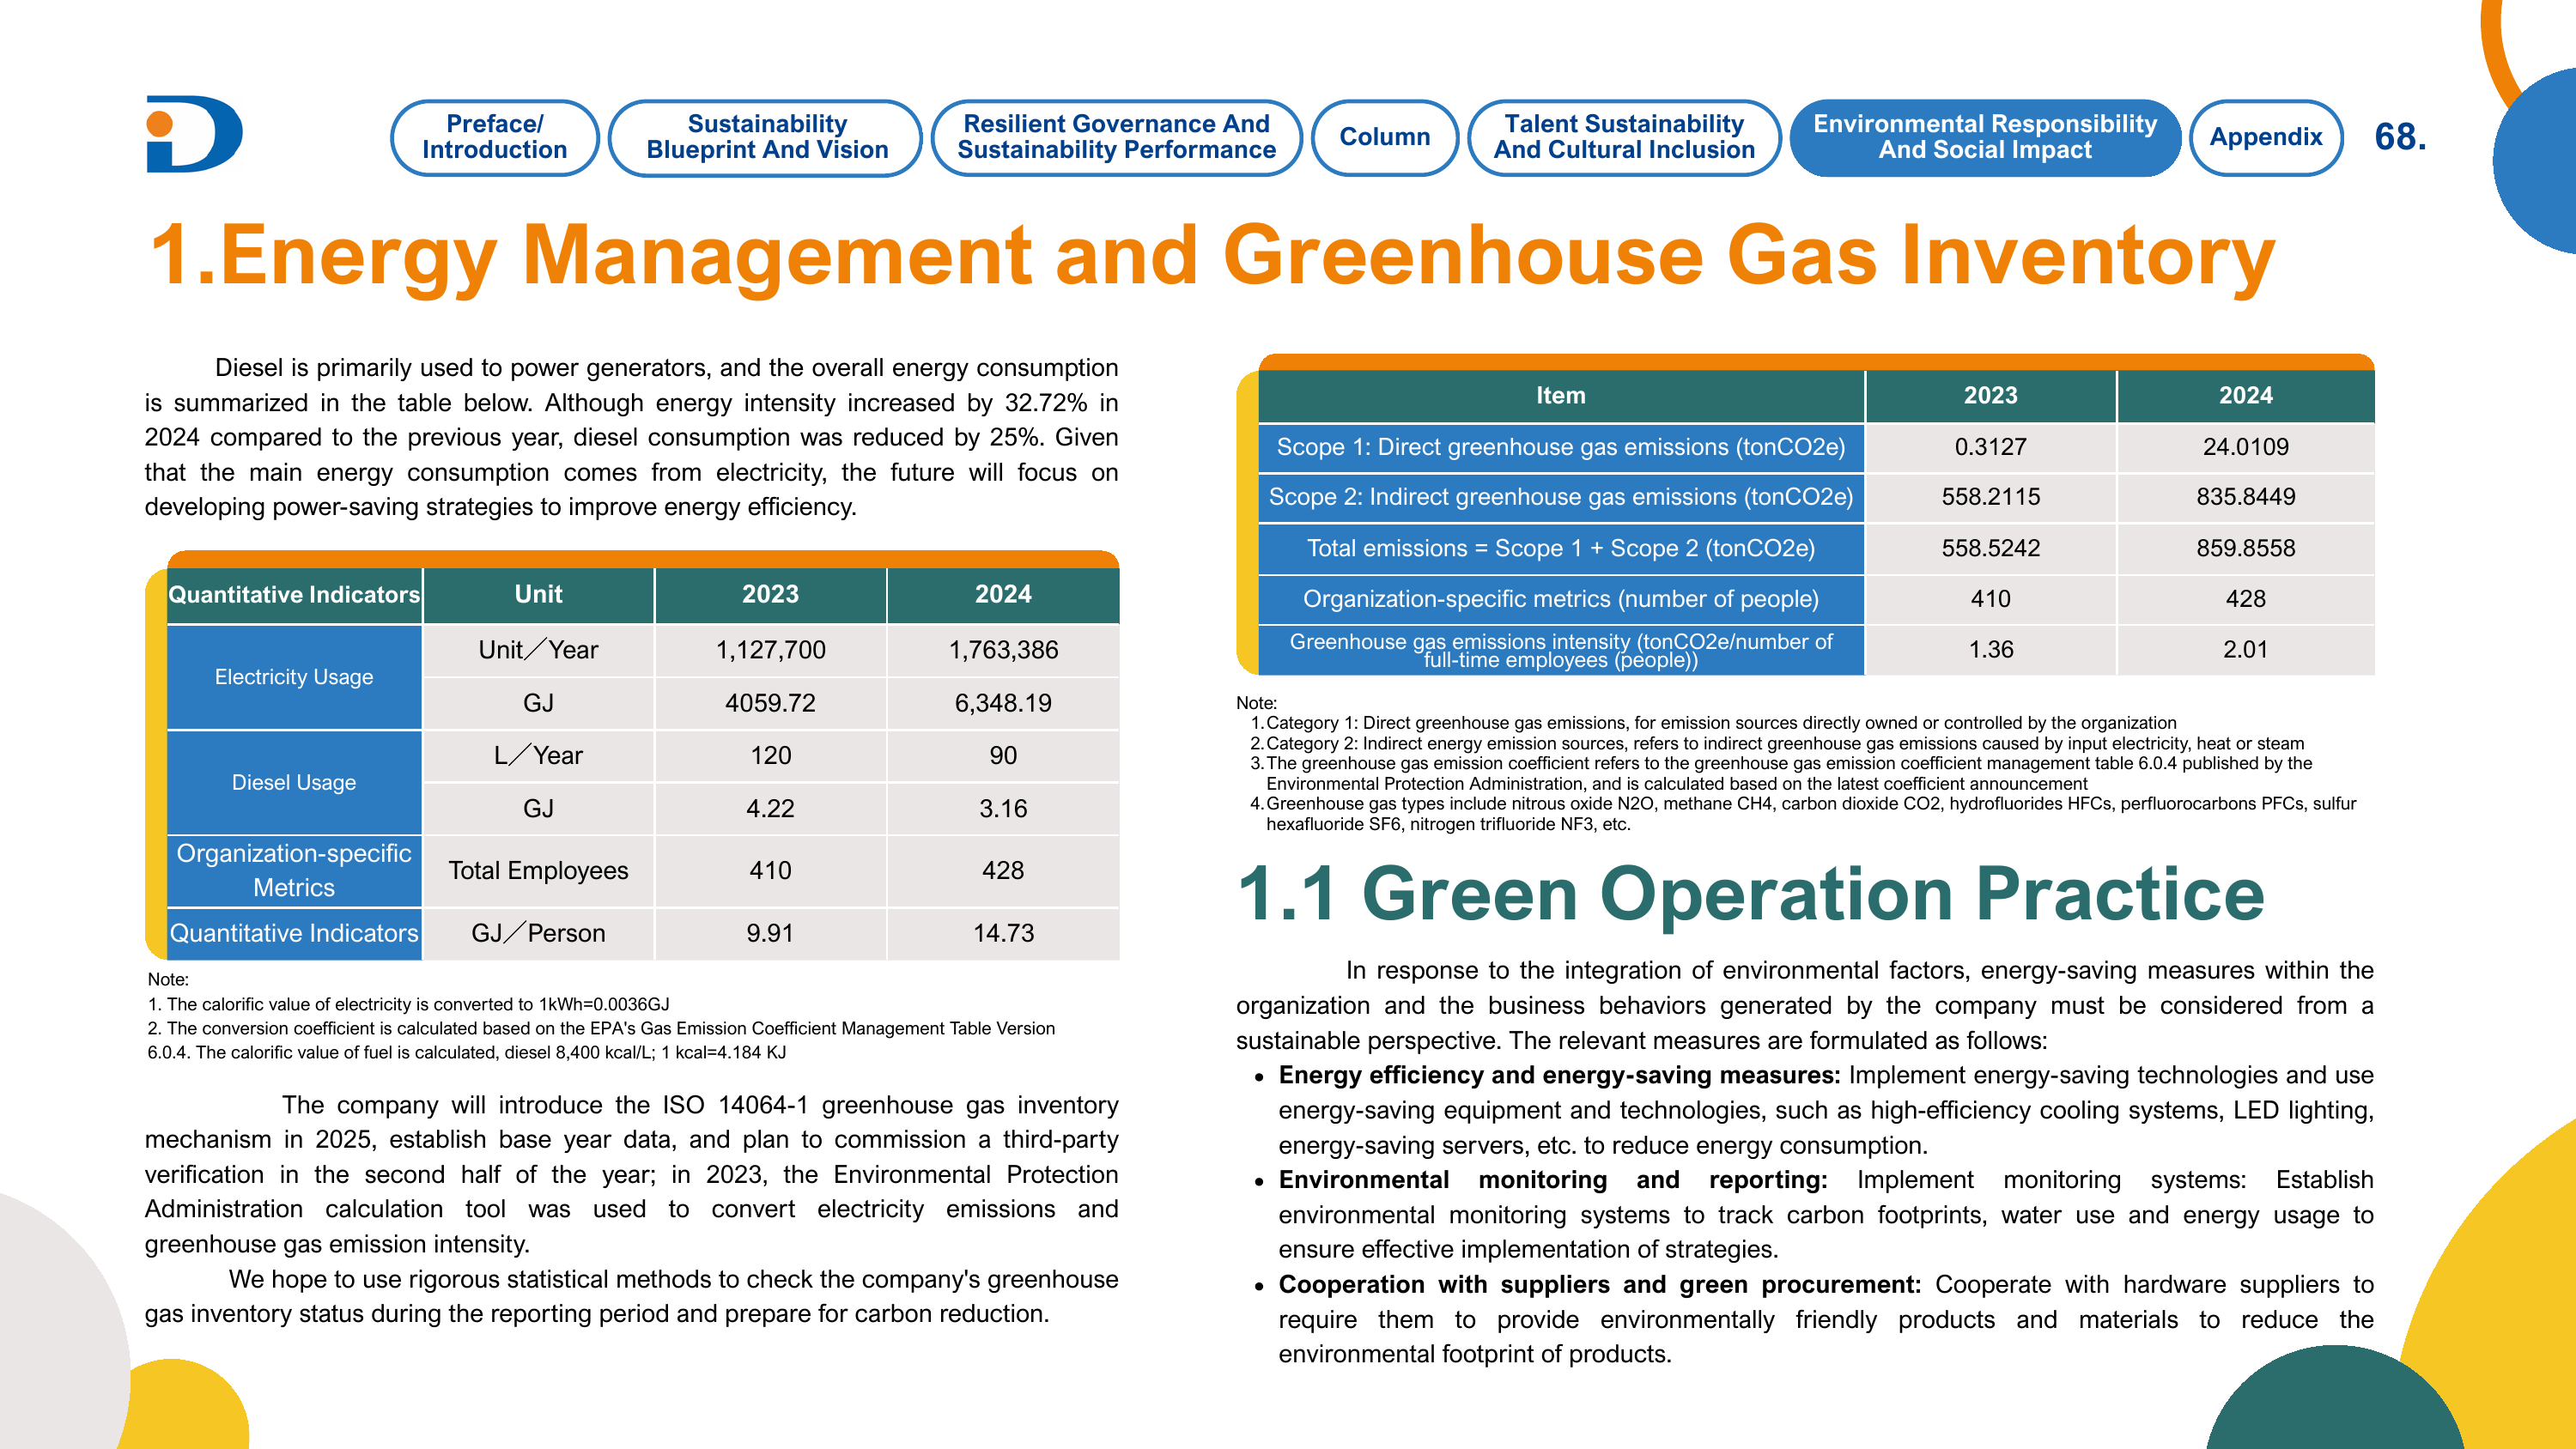
Task: Click the 1,763,386 electricity value cell
Action: 1003,650
